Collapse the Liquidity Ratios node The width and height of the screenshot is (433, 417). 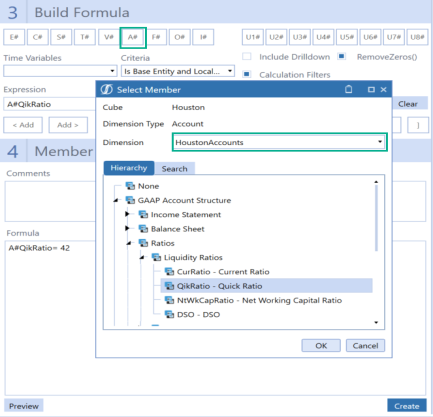pyautogui.click(x=142, y=257)
